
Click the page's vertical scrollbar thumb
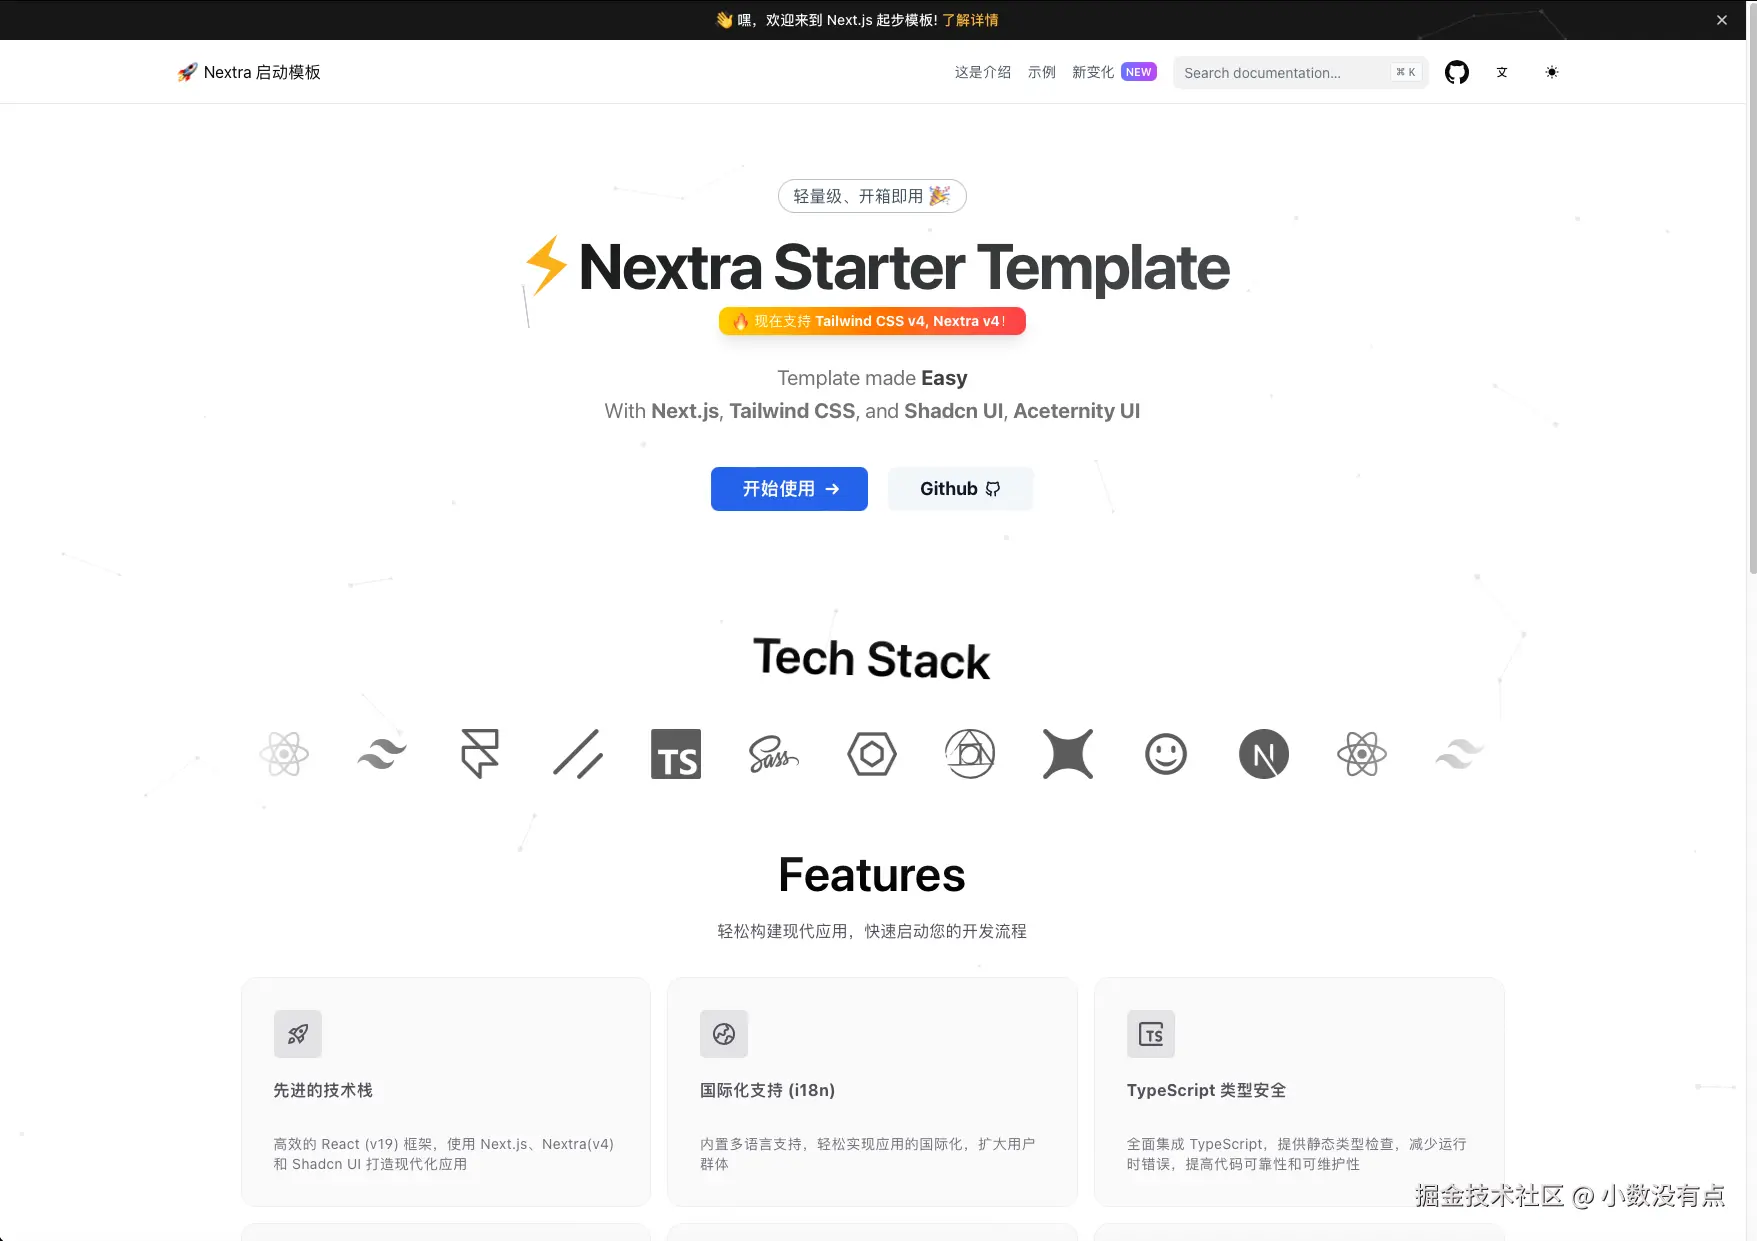(x=1752, y=290)
